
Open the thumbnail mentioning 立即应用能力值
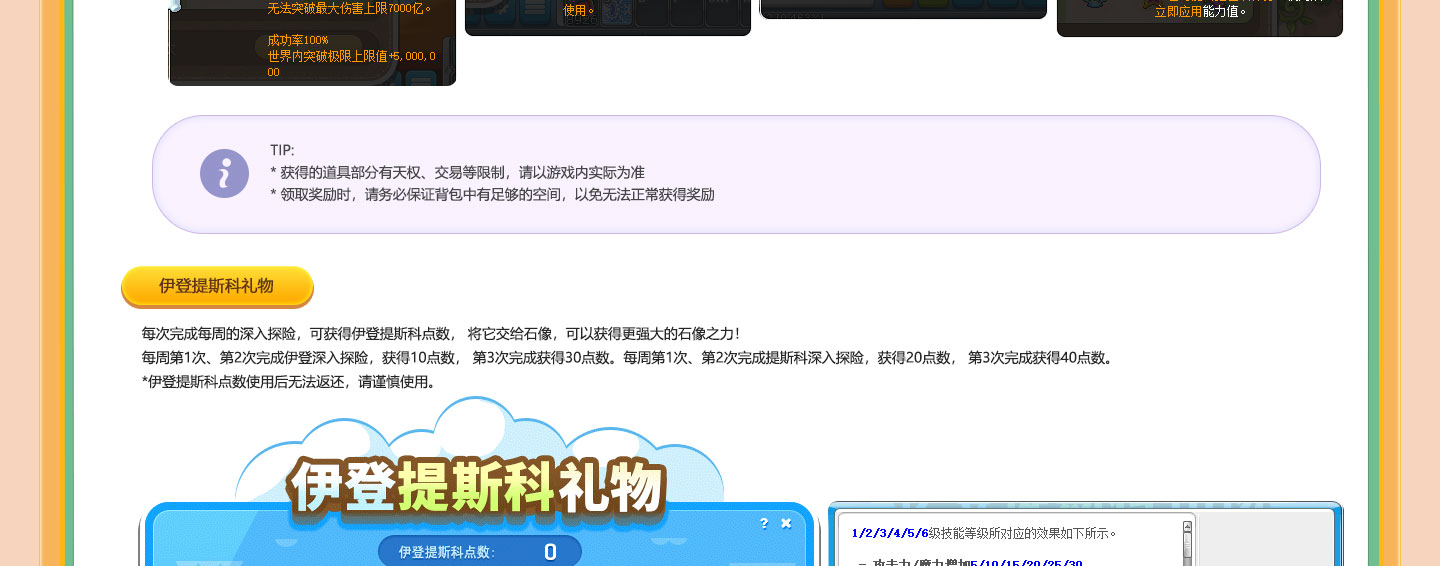1199,18
